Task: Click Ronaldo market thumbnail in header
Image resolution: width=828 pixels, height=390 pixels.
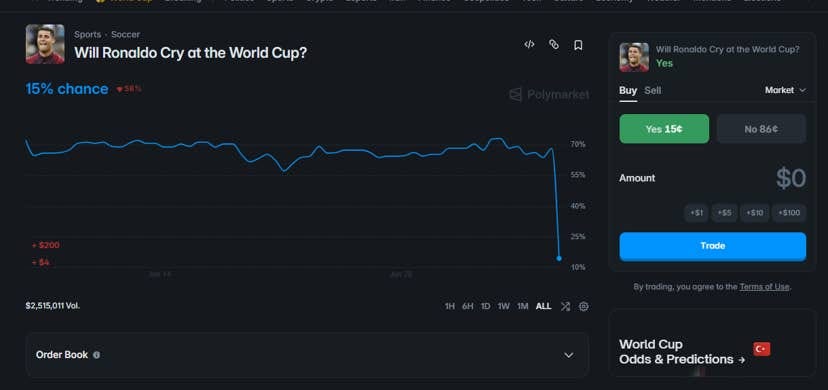Action: (x=45, y=44)
